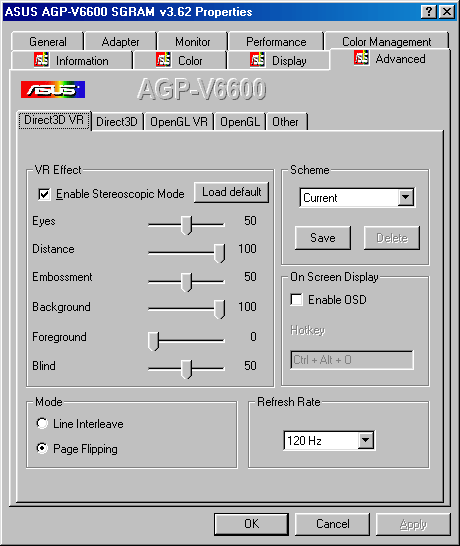460x546 pixels.
Task: Click the Load default button
Action: [232, 192]
